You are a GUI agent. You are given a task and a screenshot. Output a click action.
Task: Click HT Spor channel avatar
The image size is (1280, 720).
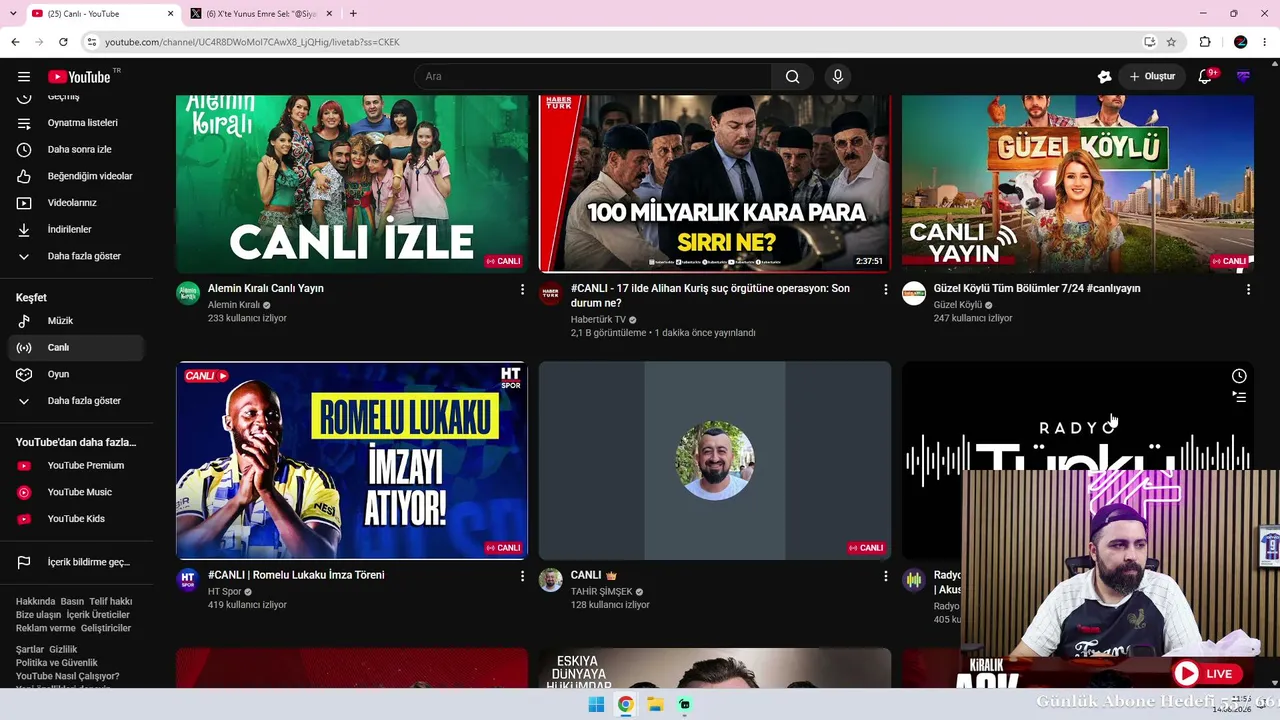click(x=188, y=580)
